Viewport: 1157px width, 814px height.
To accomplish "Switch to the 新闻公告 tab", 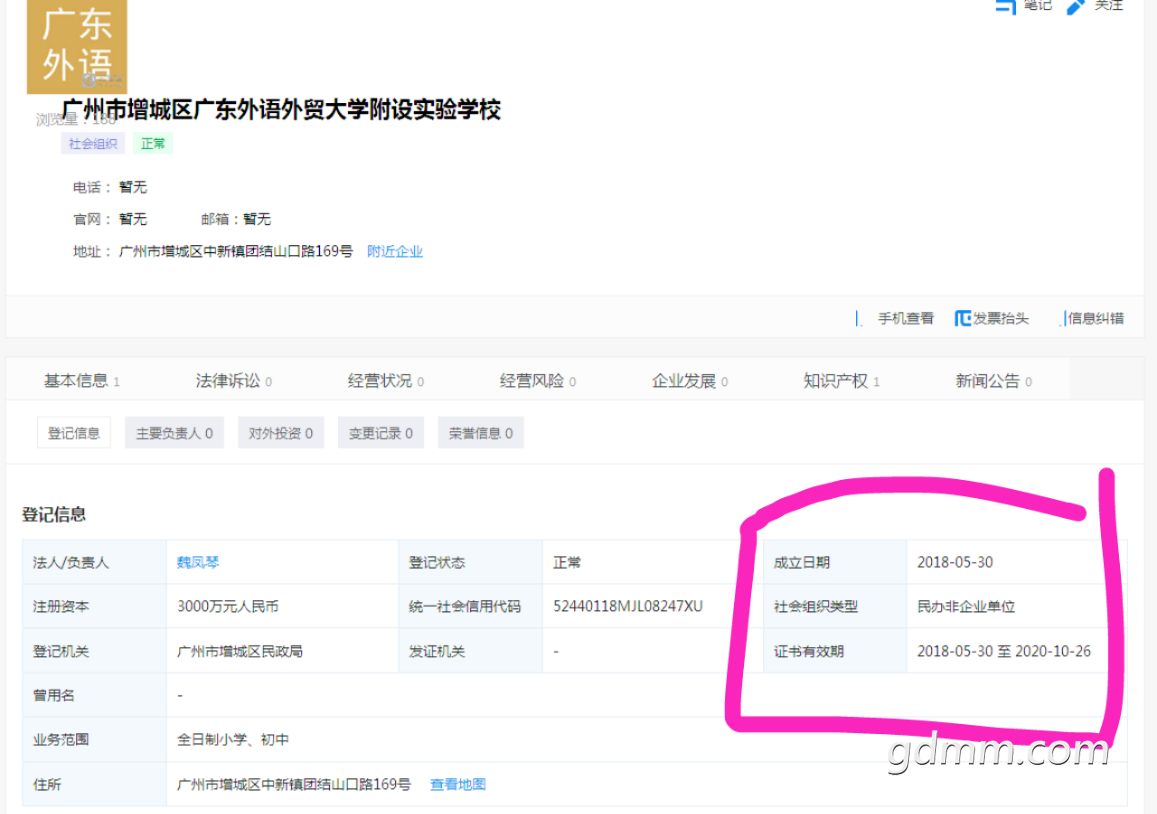I will click(x=993, y=381).
